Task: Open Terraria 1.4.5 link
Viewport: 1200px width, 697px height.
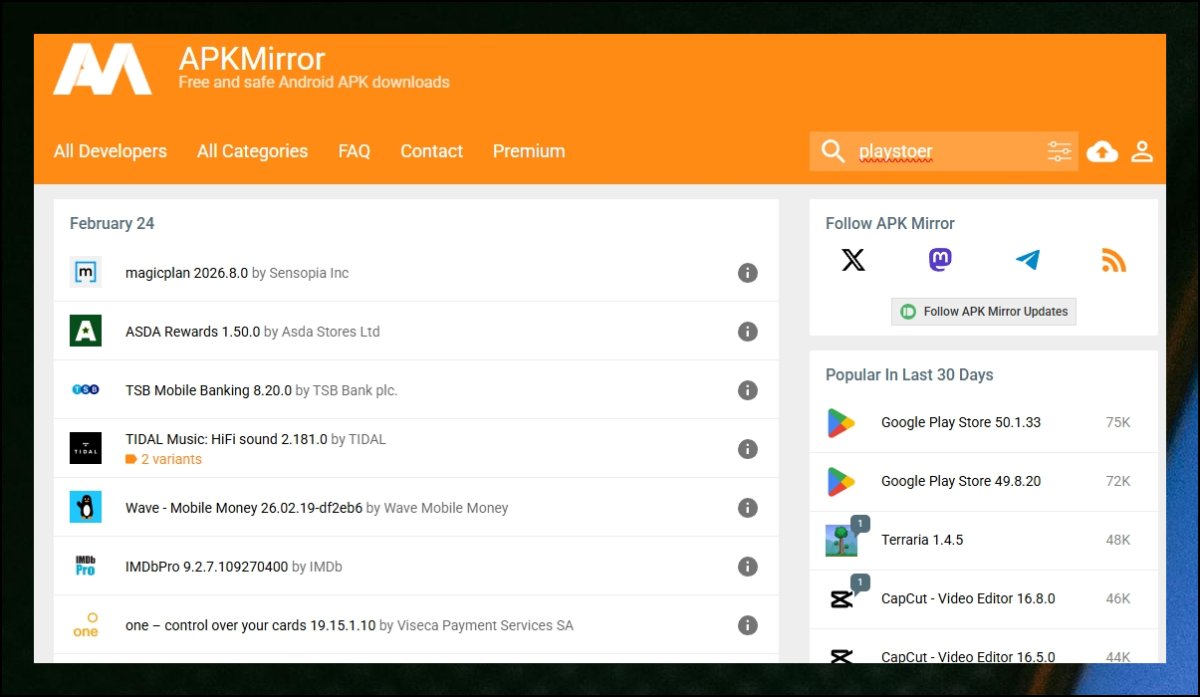Action: (922, 540)
